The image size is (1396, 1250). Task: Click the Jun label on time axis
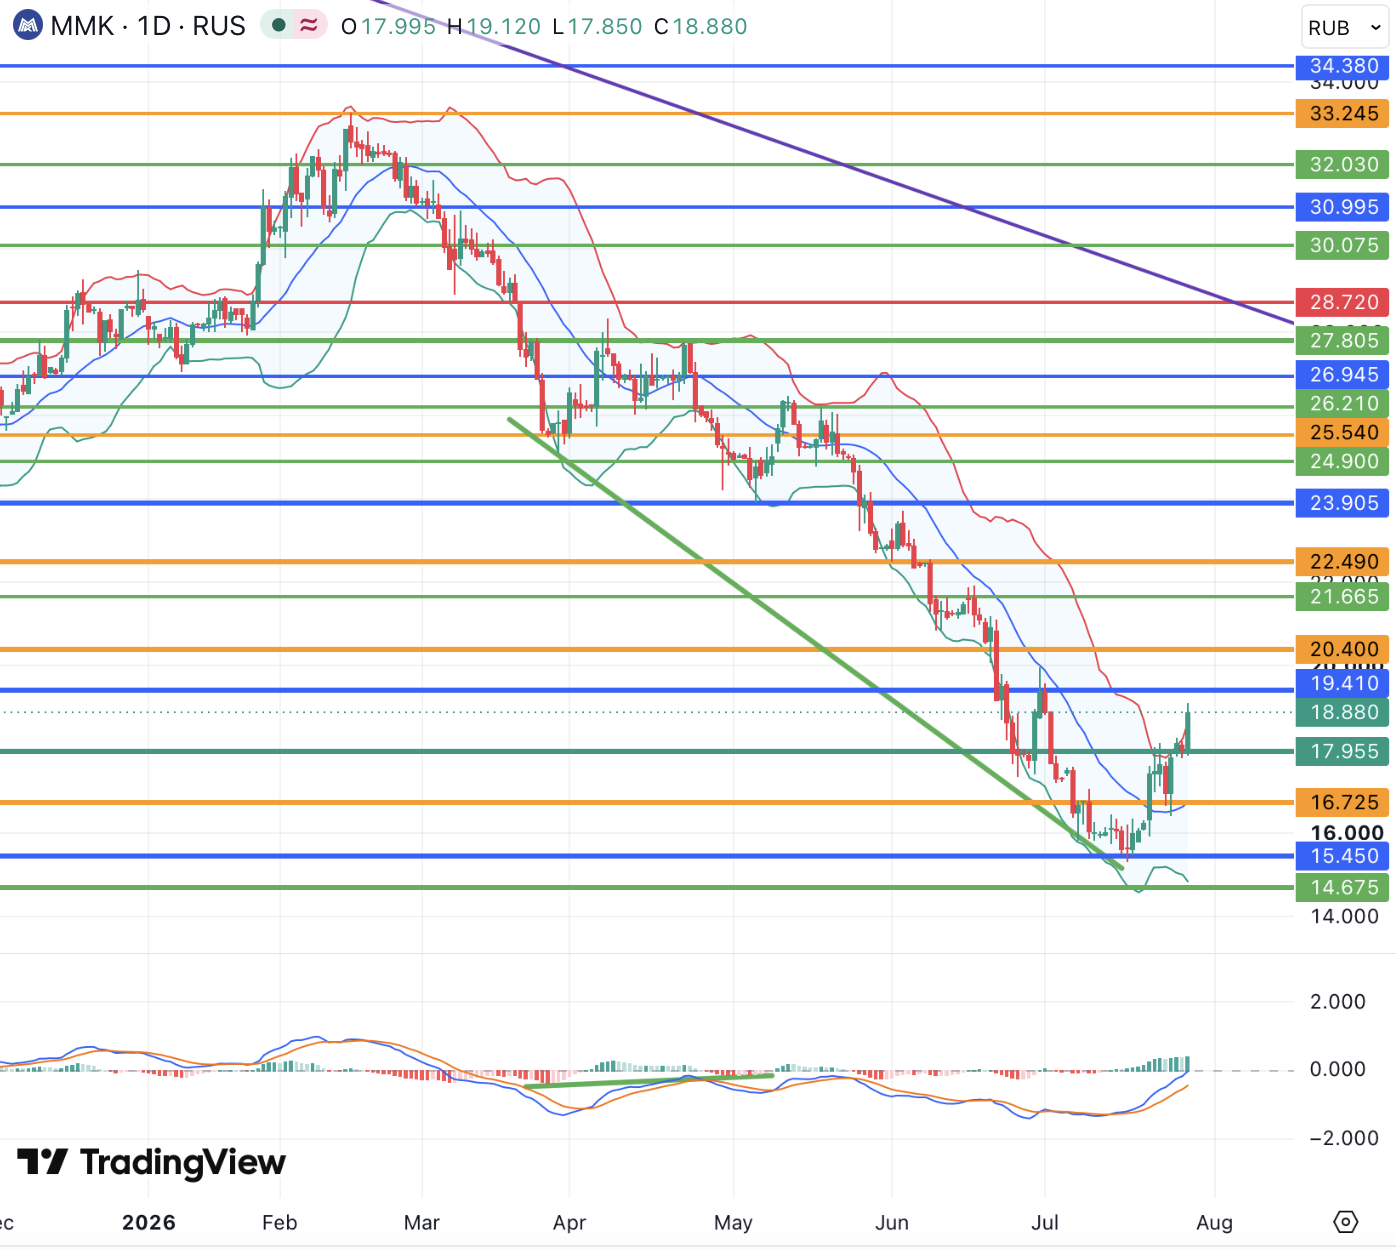click(x=891, y=1222)
